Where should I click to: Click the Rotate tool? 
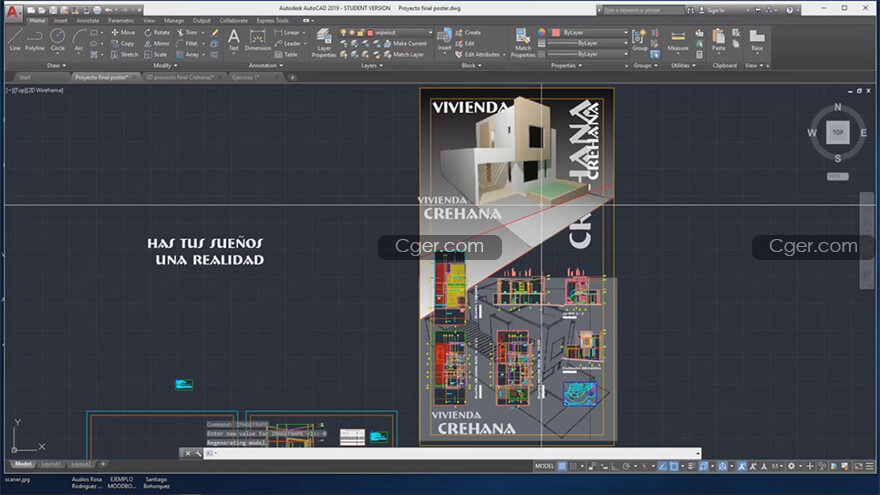coord(157,33)
